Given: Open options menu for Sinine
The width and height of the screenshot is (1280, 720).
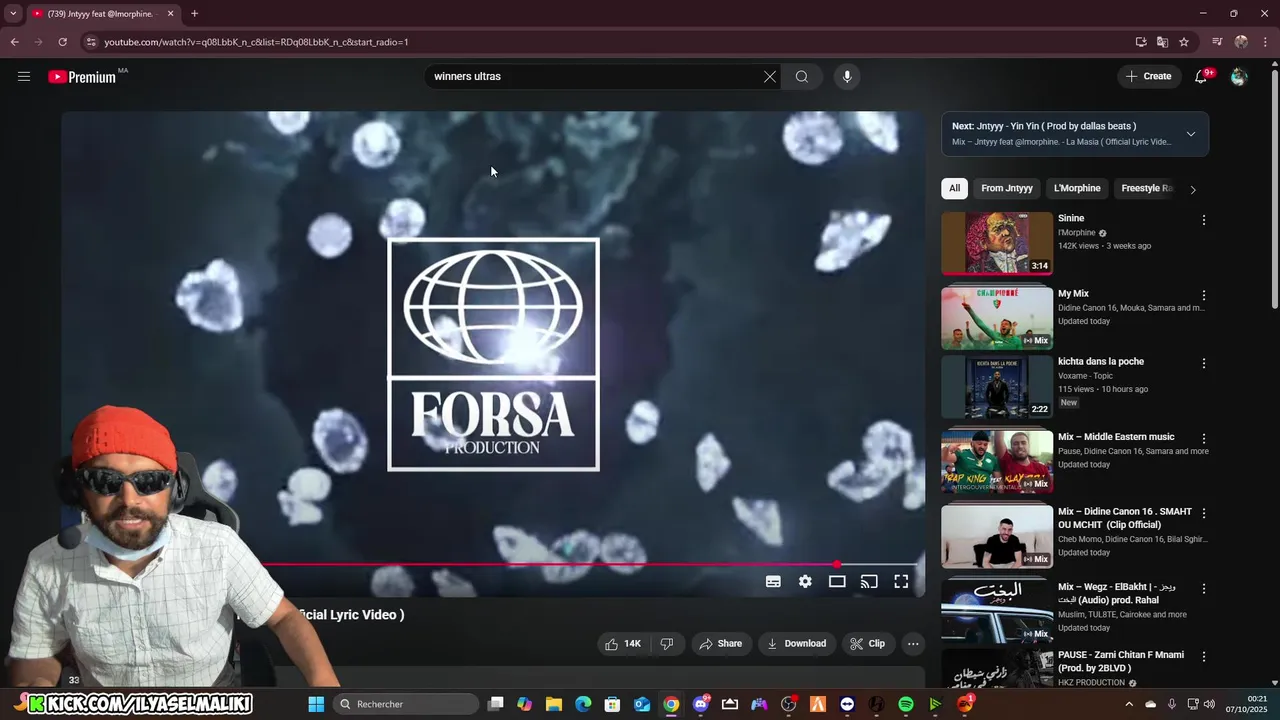Looking at the screenshot, I should pyautogui.click(x=1204, y=220).
